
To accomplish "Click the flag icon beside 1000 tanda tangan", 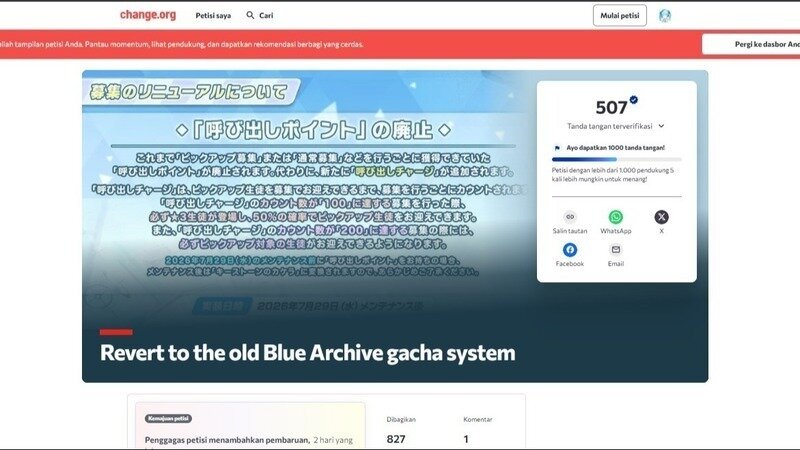I will 557,148.
